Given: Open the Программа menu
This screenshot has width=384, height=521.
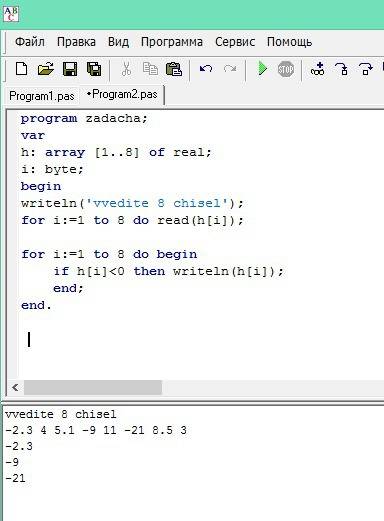Looking at the screenshot, I should [172, 42].
